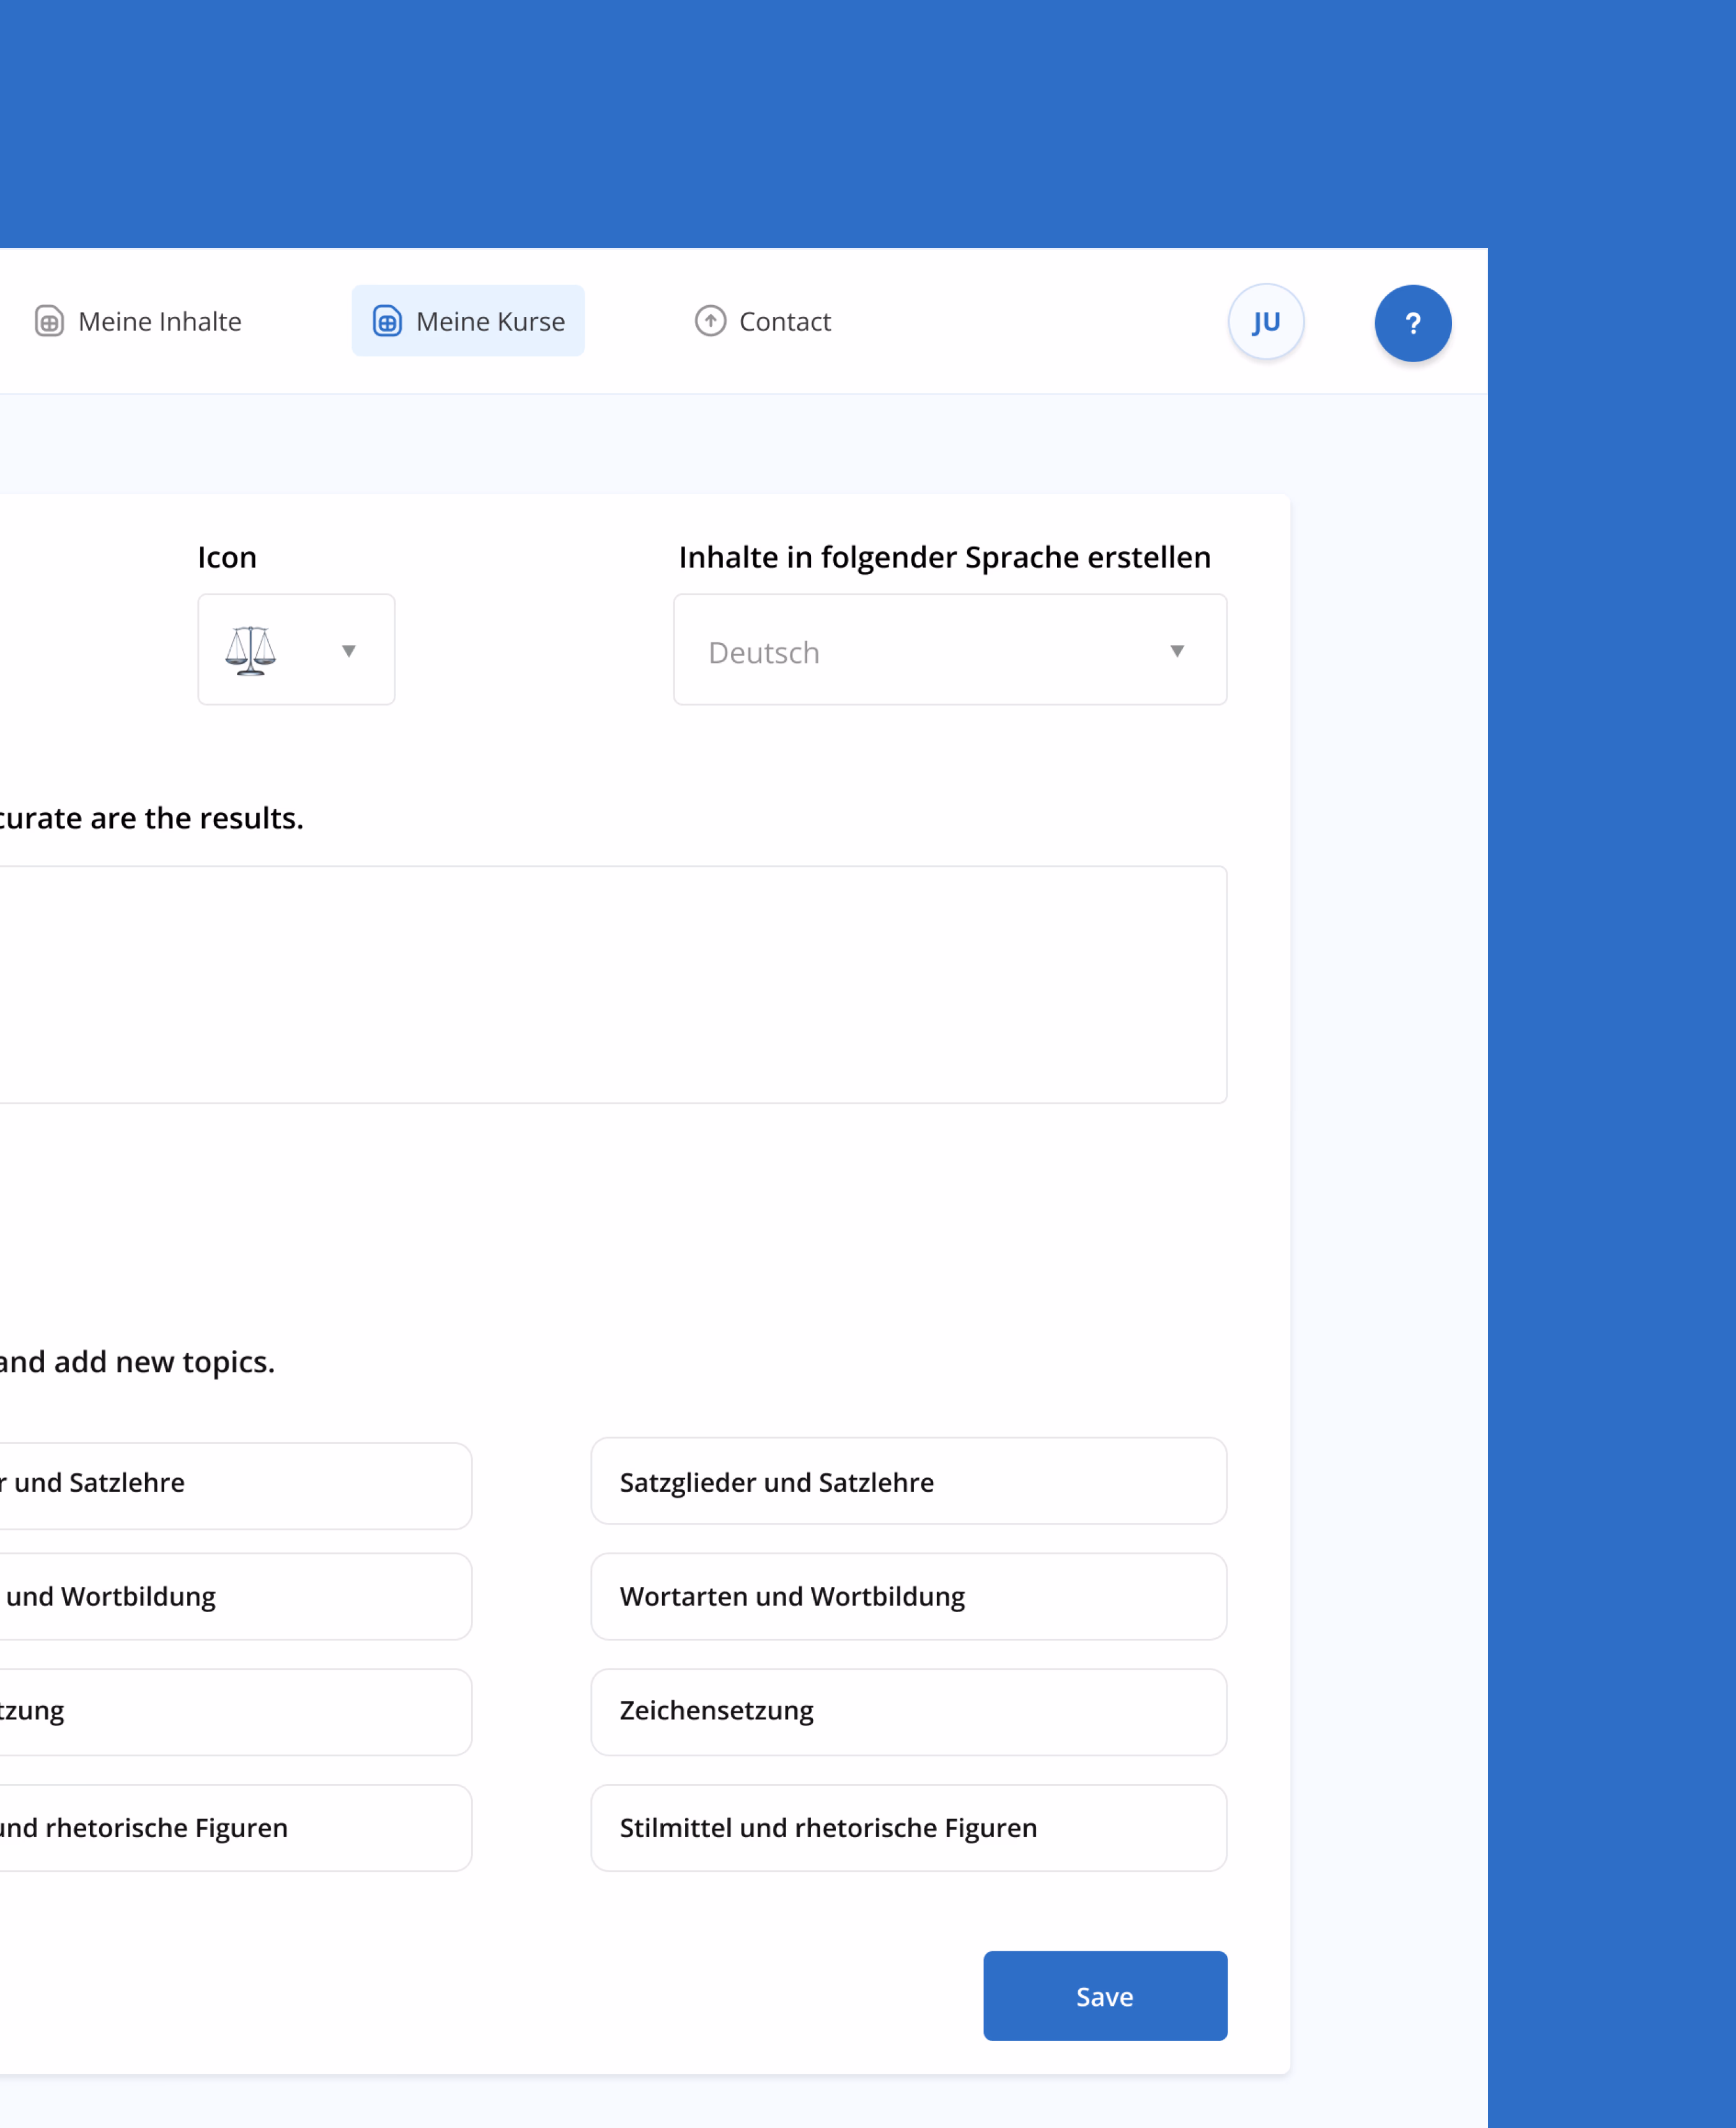Switch to Meine Kurse tab

489,321
